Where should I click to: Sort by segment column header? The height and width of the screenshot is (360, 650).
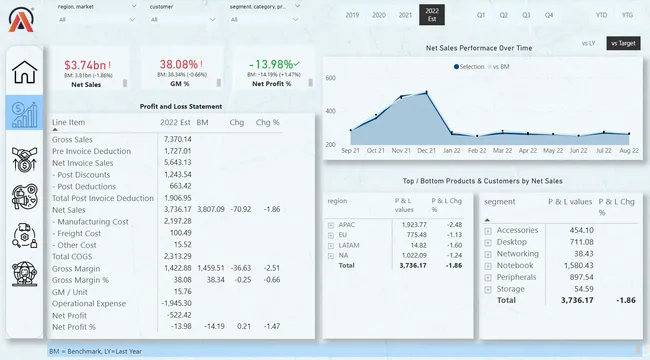(500, 202)
